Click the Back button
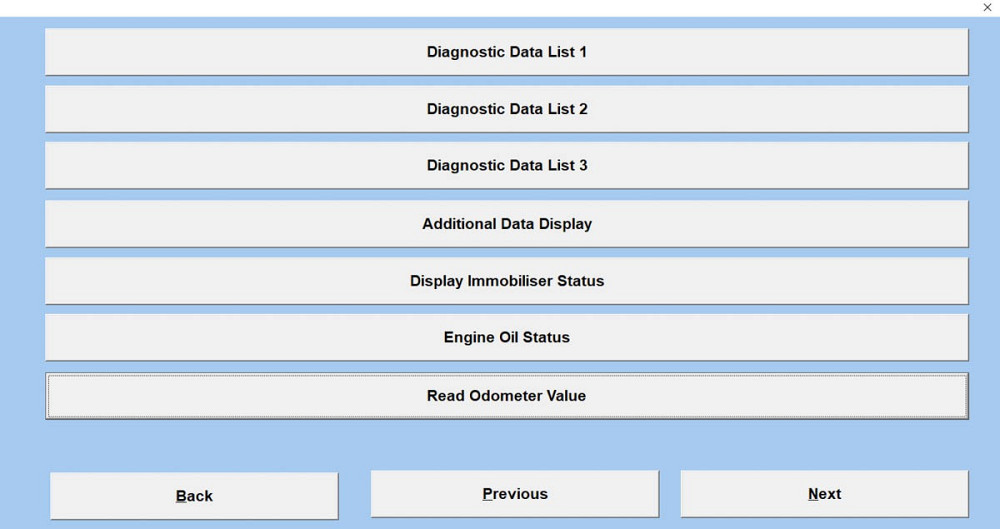The height and width of the screenshot is (529, 1000). click(x=194, y=496)
